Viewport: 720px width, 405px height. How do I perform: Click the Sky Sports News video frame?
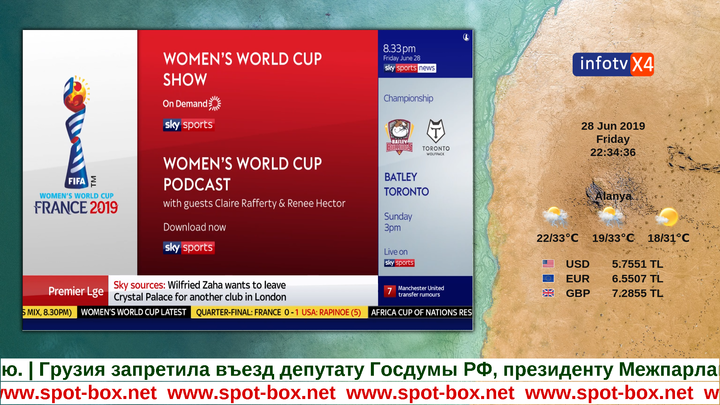248,180
